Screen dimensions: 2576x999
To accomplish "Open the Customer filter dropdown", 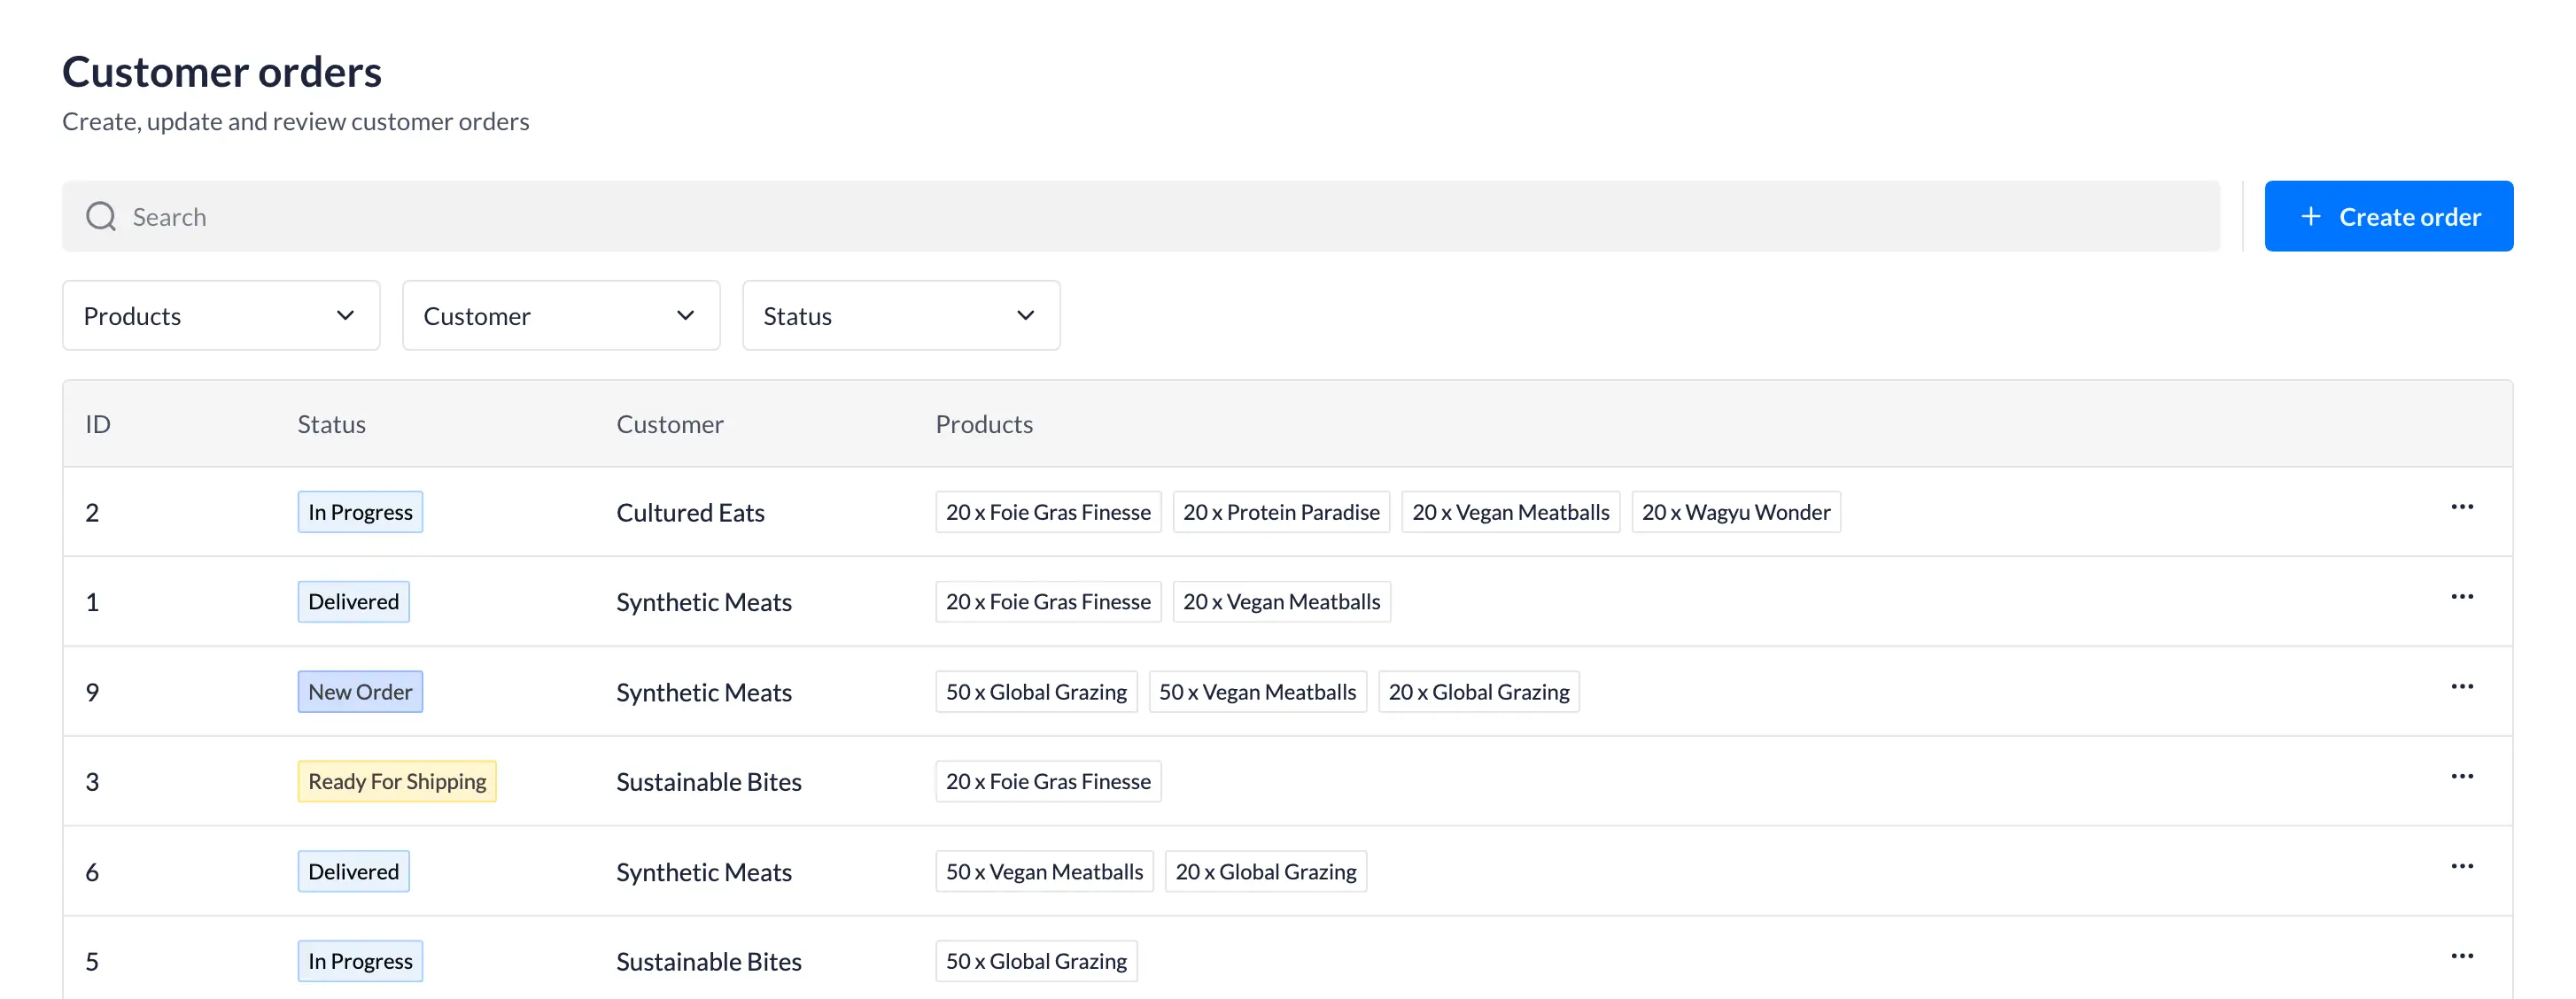I will pyautogui.click(x=560, y=315).
